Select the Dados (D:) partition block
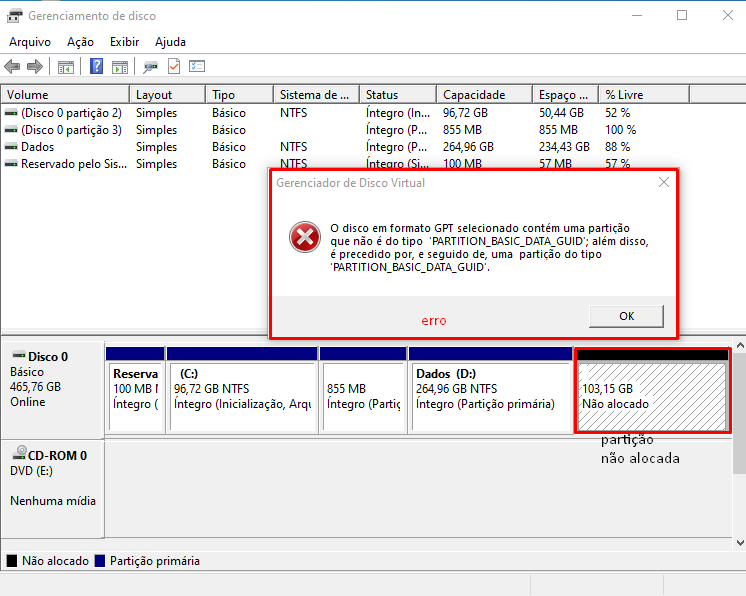746x596 pixels. click(491, 390)
